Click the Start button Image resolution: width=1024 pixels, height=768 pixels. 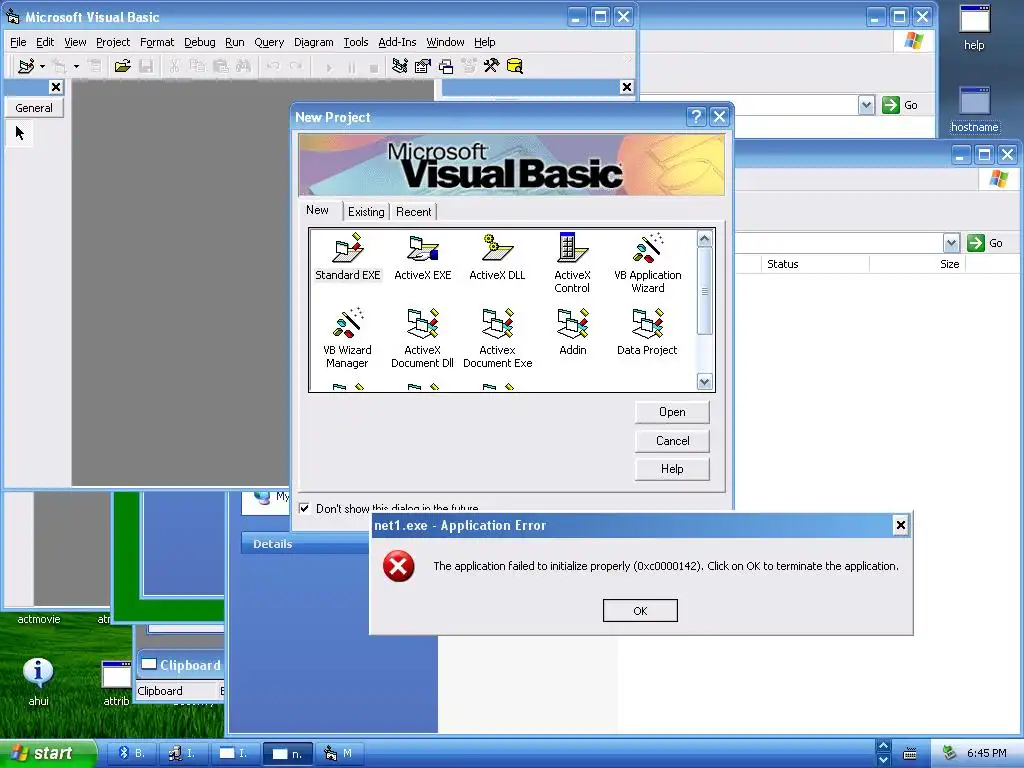(48, 753)
